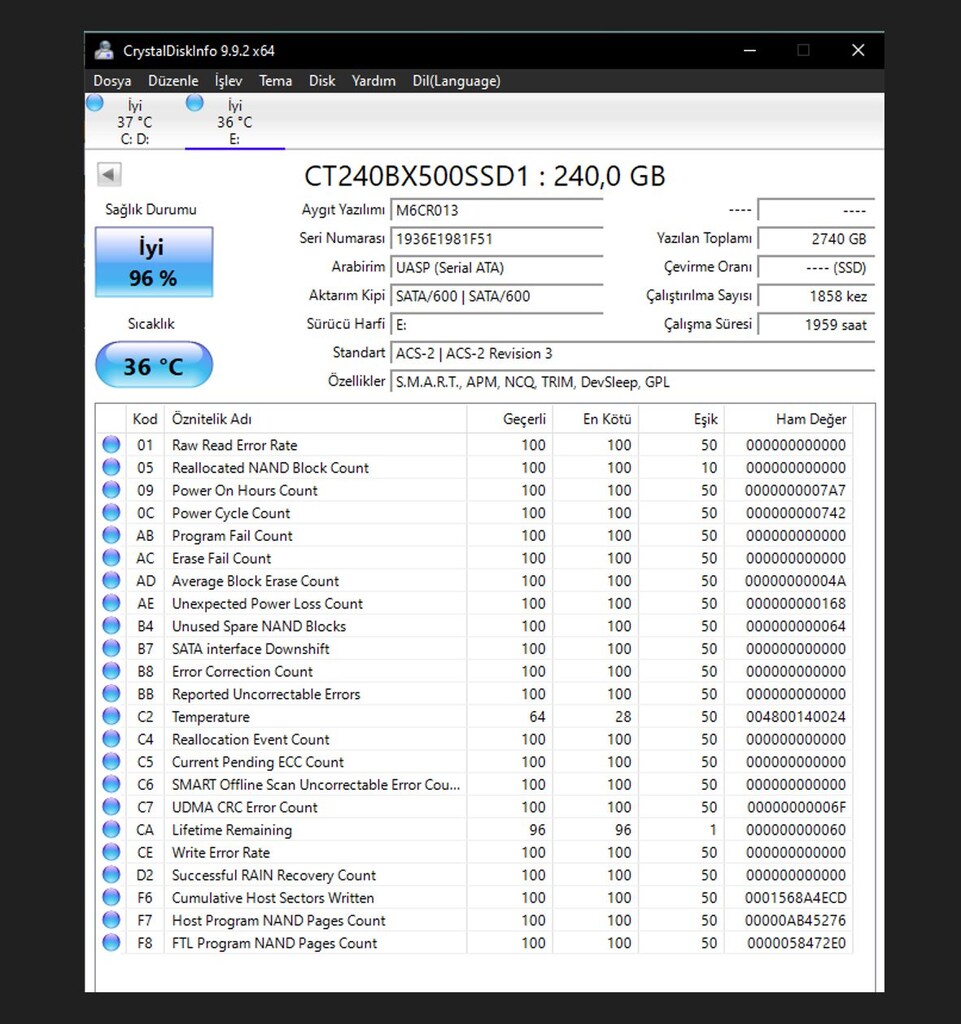Click raw value 0001568A4ECD
The image size is (961, 1024).
(x=796, y=897)
